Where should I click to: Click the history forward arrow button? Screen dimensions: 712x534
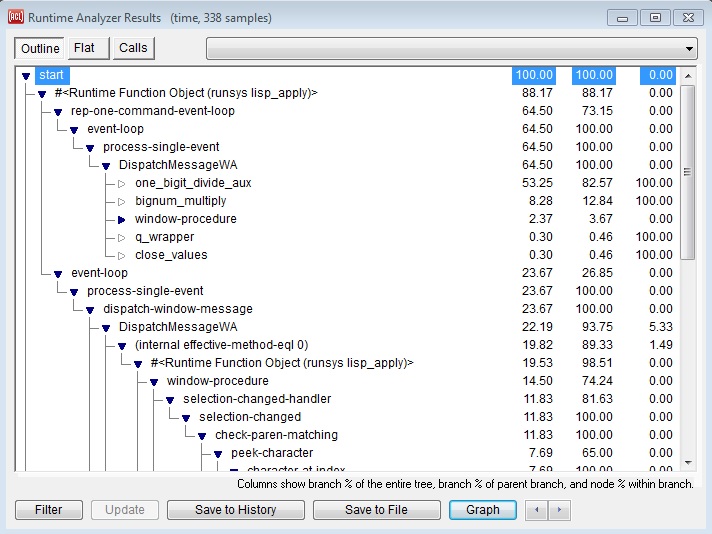pos(560,510)
